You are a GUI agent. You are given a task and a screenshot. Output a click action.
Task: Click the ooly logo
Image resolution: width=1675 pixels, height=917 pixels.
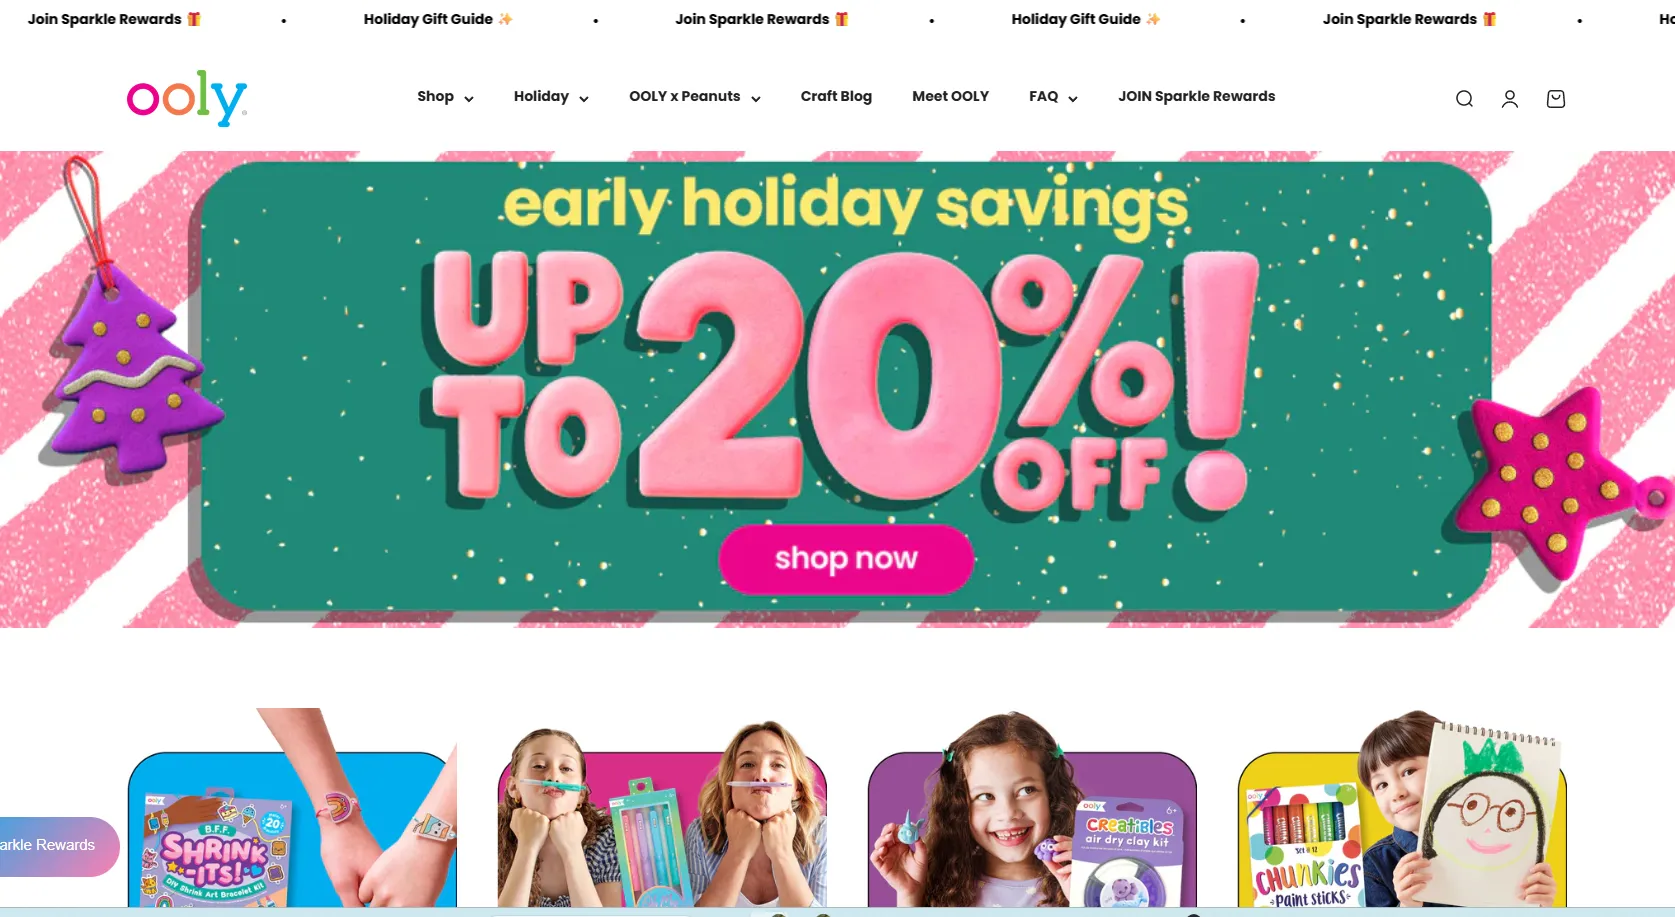tap(187, 98)
